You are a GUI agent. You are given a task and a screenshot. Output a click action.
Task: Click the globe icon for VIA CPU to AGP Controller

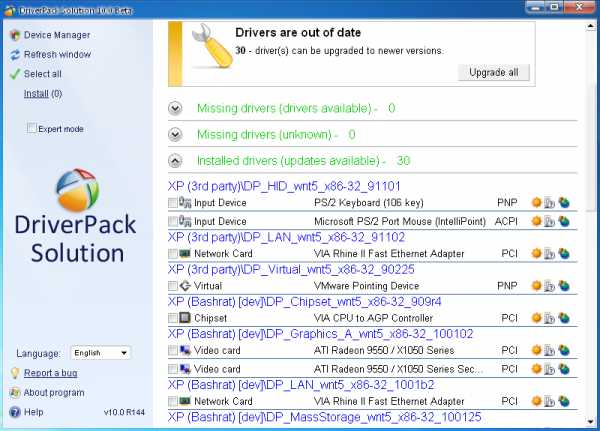point(564,318)
